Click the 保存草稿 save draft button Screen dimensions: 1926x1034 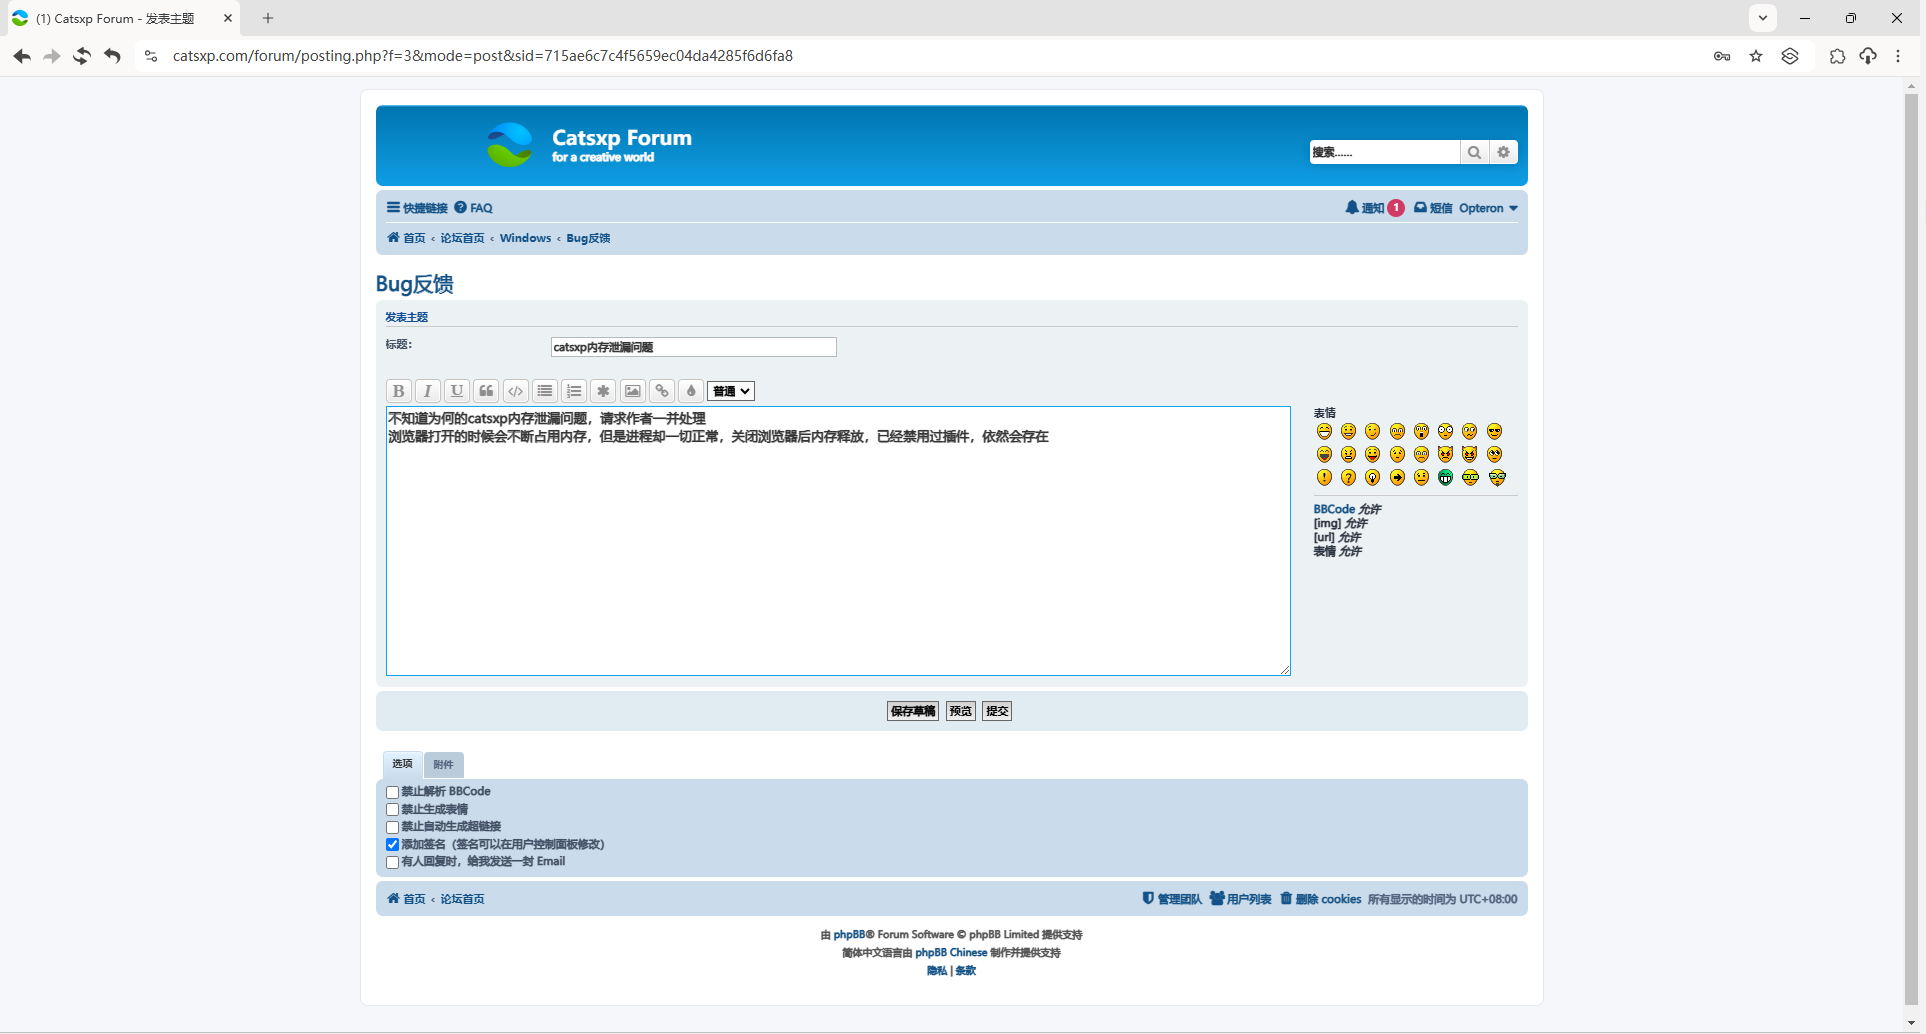912,711
